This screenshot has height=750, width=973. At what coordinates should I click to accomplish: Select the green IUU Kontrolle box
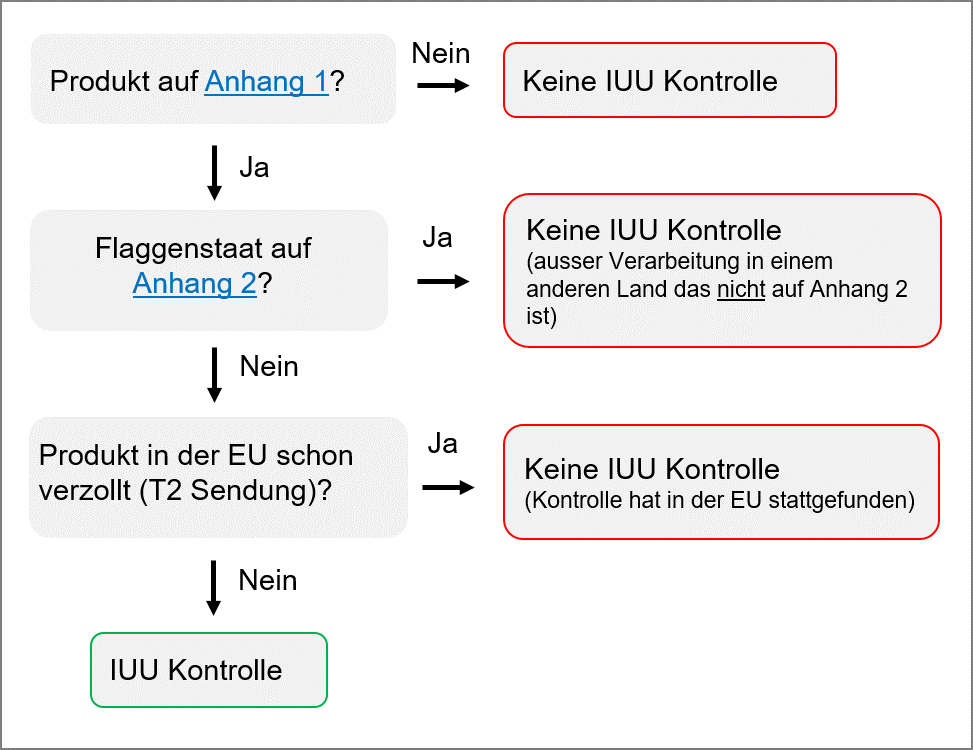pyautogui.click(x=209, y=670)
